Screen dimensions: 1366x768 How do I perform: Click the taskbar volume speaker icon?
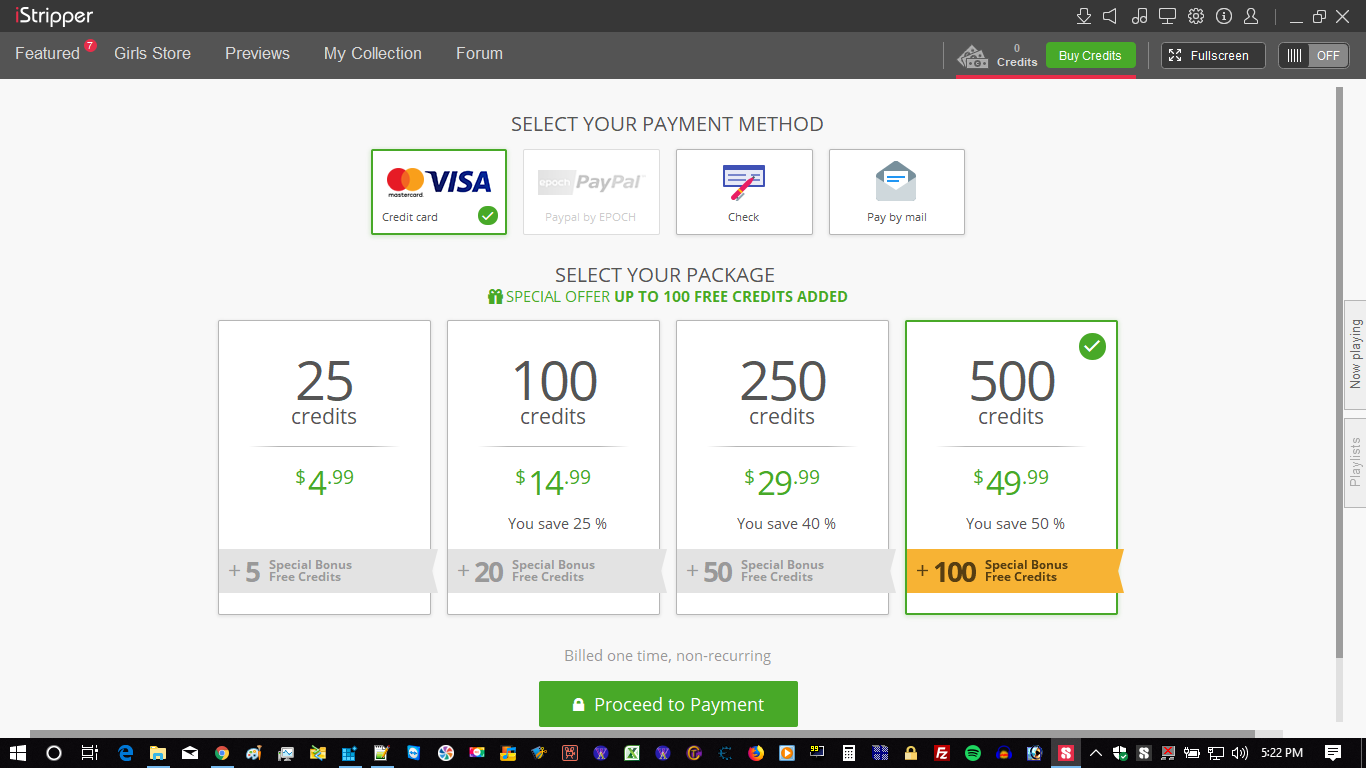[1240, 753]
